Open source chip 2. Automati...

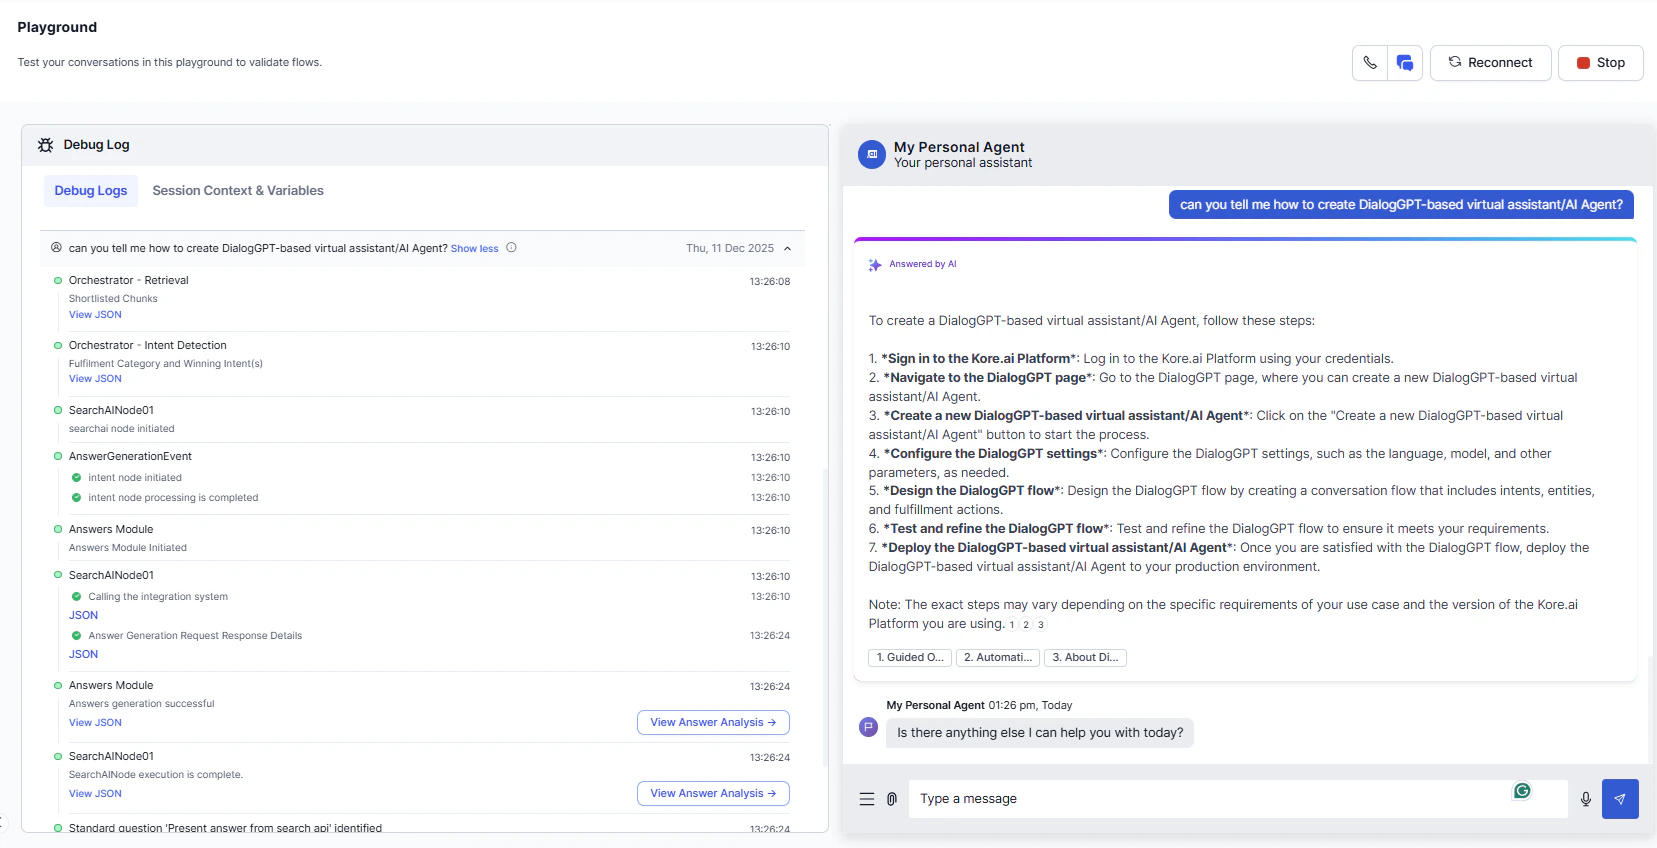pos(998,657)
